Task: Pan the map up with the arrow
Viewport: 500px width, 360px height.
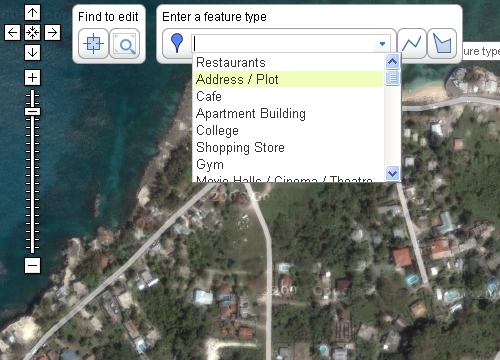Action: point(32,13)
